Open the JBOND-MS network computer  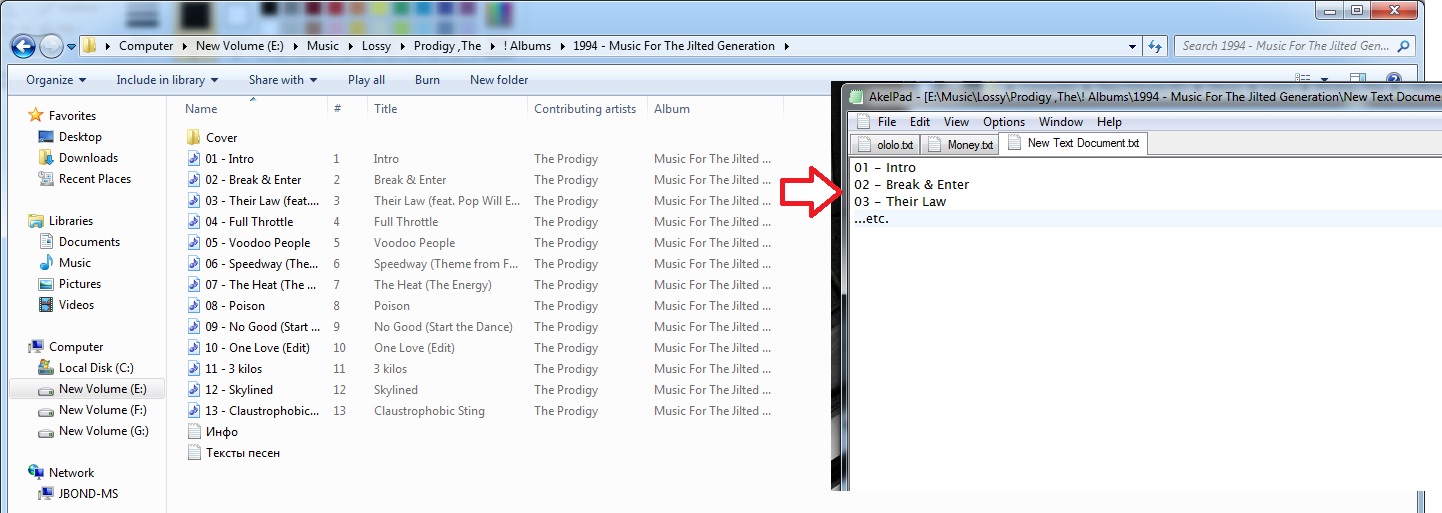point(88,494)
